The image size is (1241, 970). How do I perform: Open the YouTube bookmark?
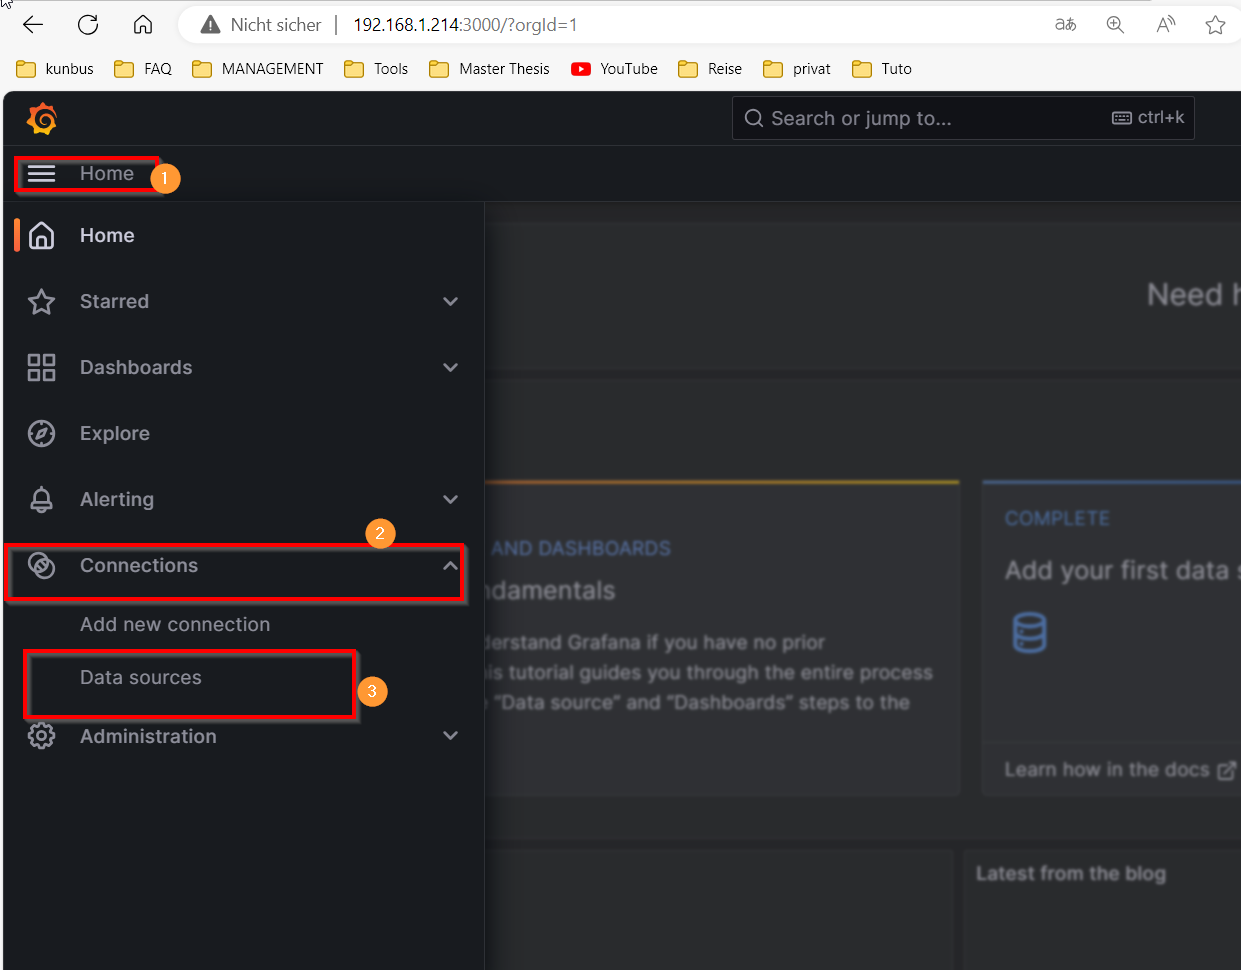point(614,69)
